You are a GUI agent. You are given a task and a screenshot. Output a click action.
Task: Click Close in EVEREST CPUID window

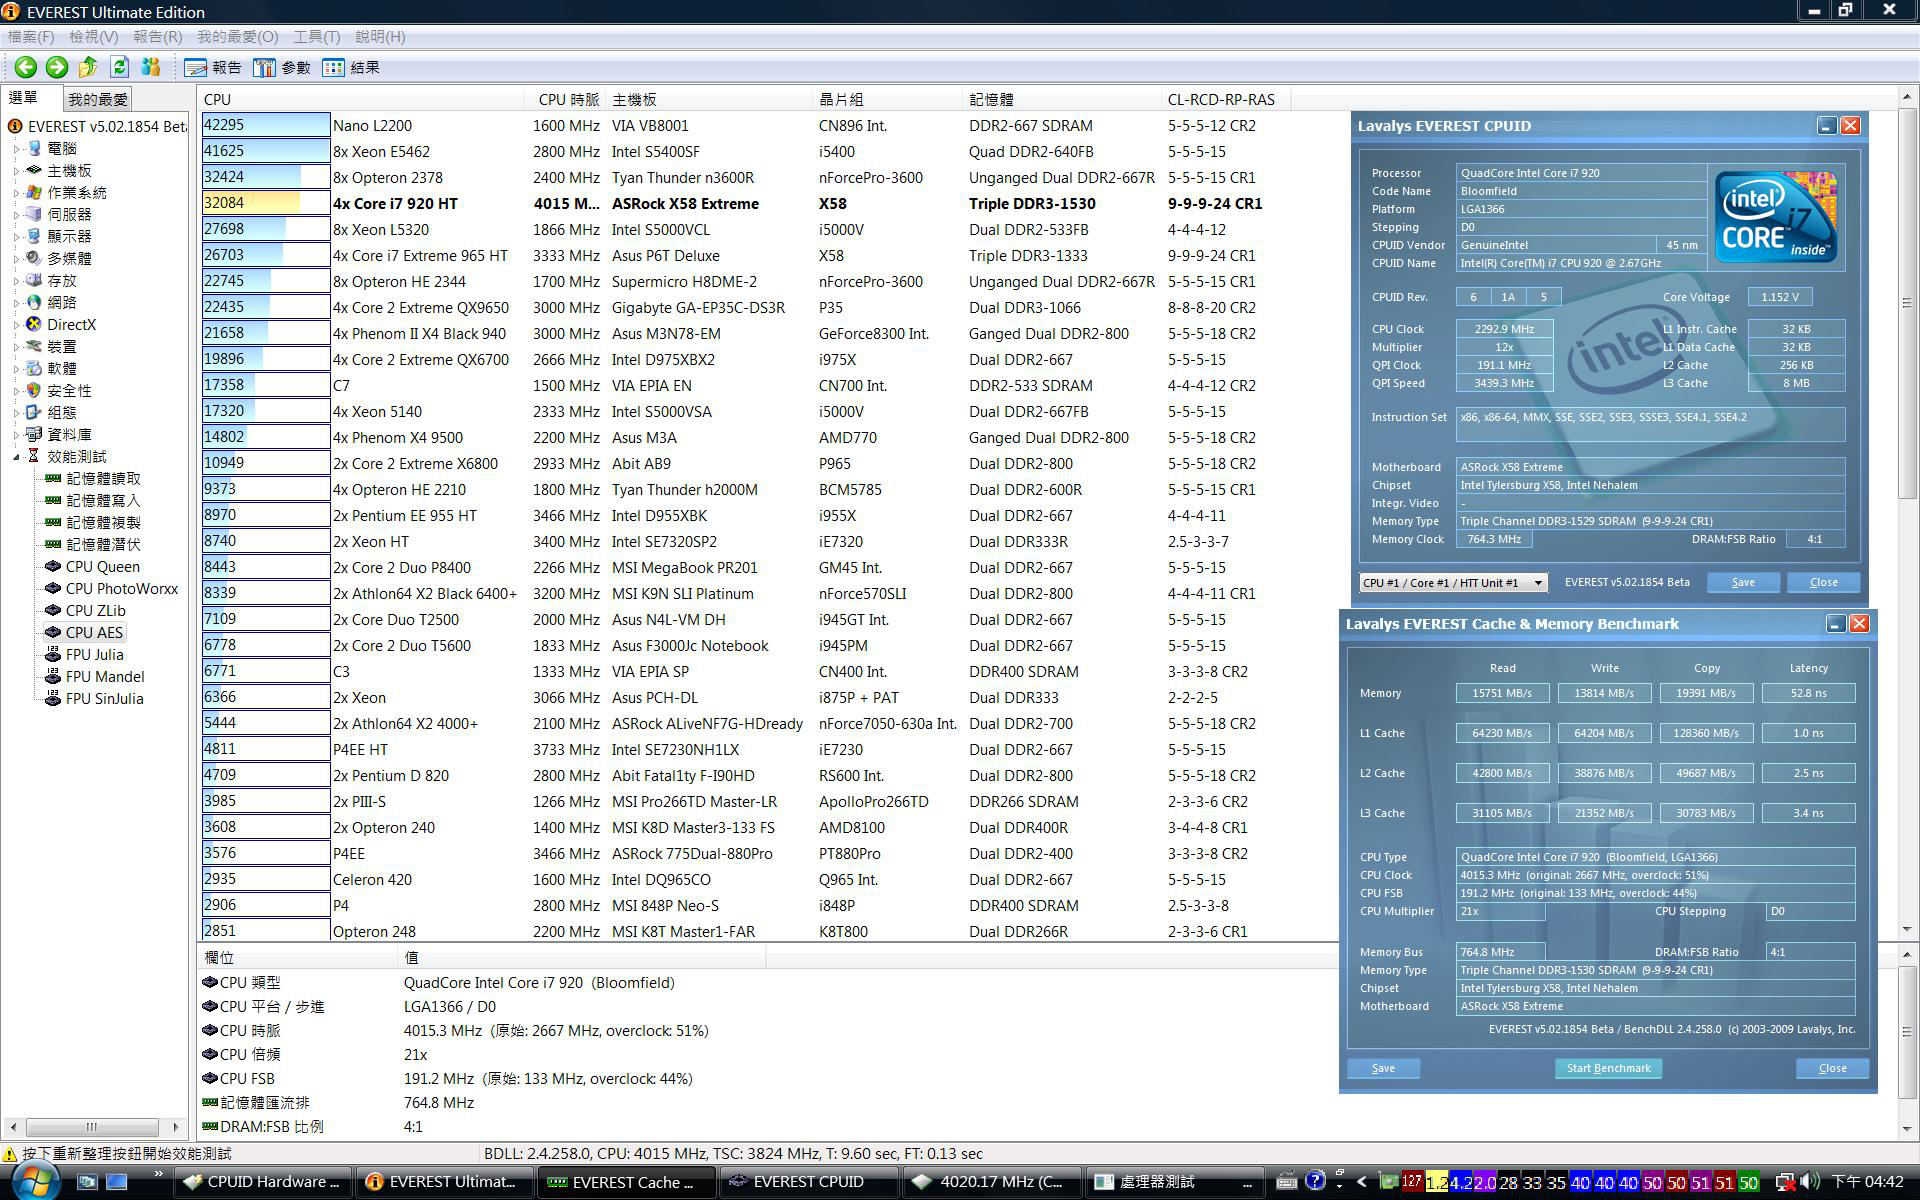(1823, 582)
